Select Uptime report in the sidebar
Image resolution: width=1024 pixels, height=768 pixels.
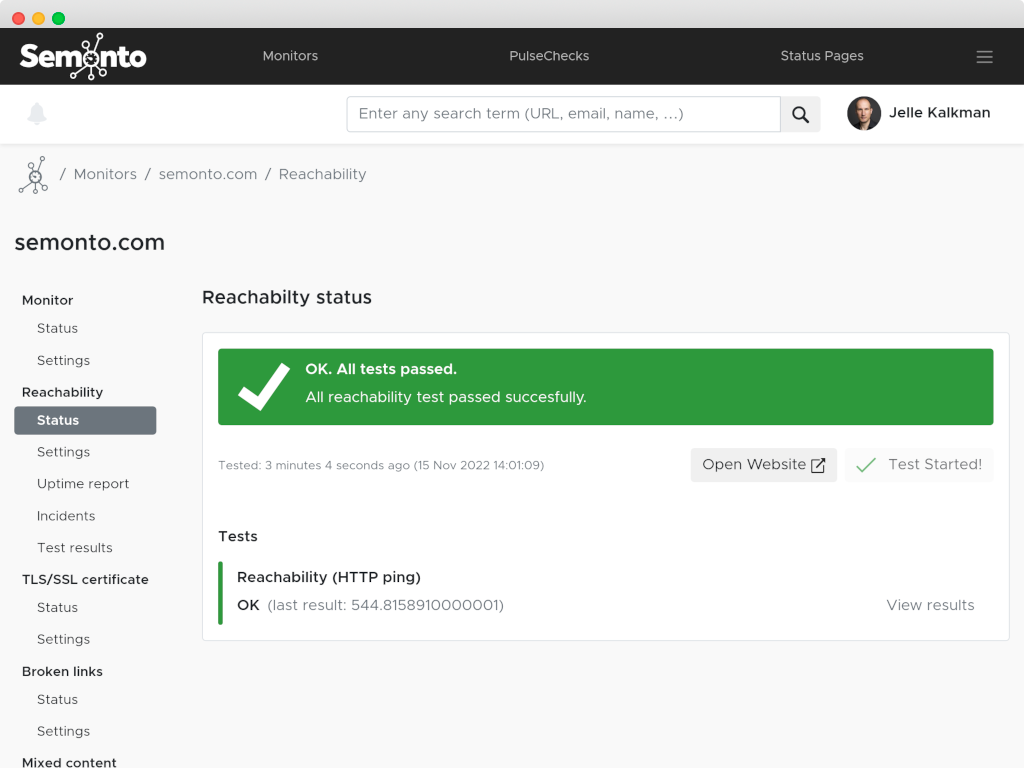tap(83, 484)
